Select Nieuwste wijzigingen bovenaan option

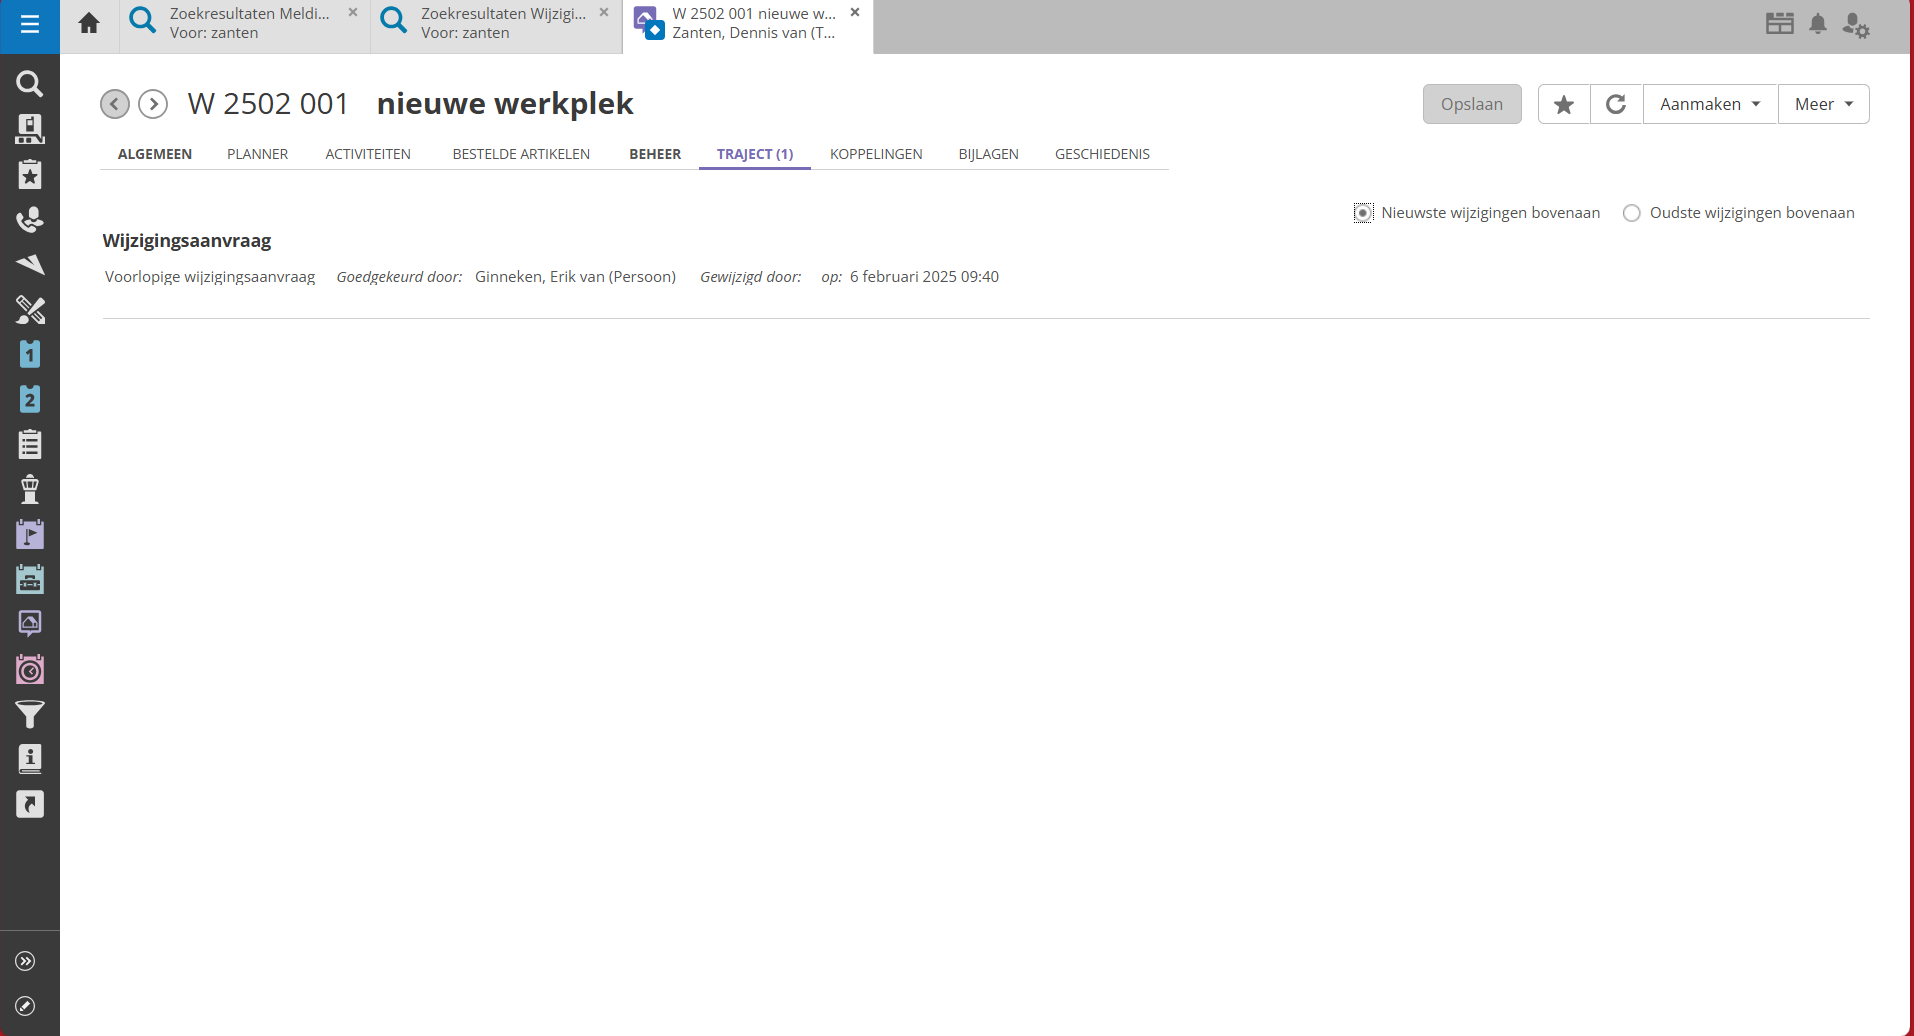pyautogui.click(x=1363, y=213)
